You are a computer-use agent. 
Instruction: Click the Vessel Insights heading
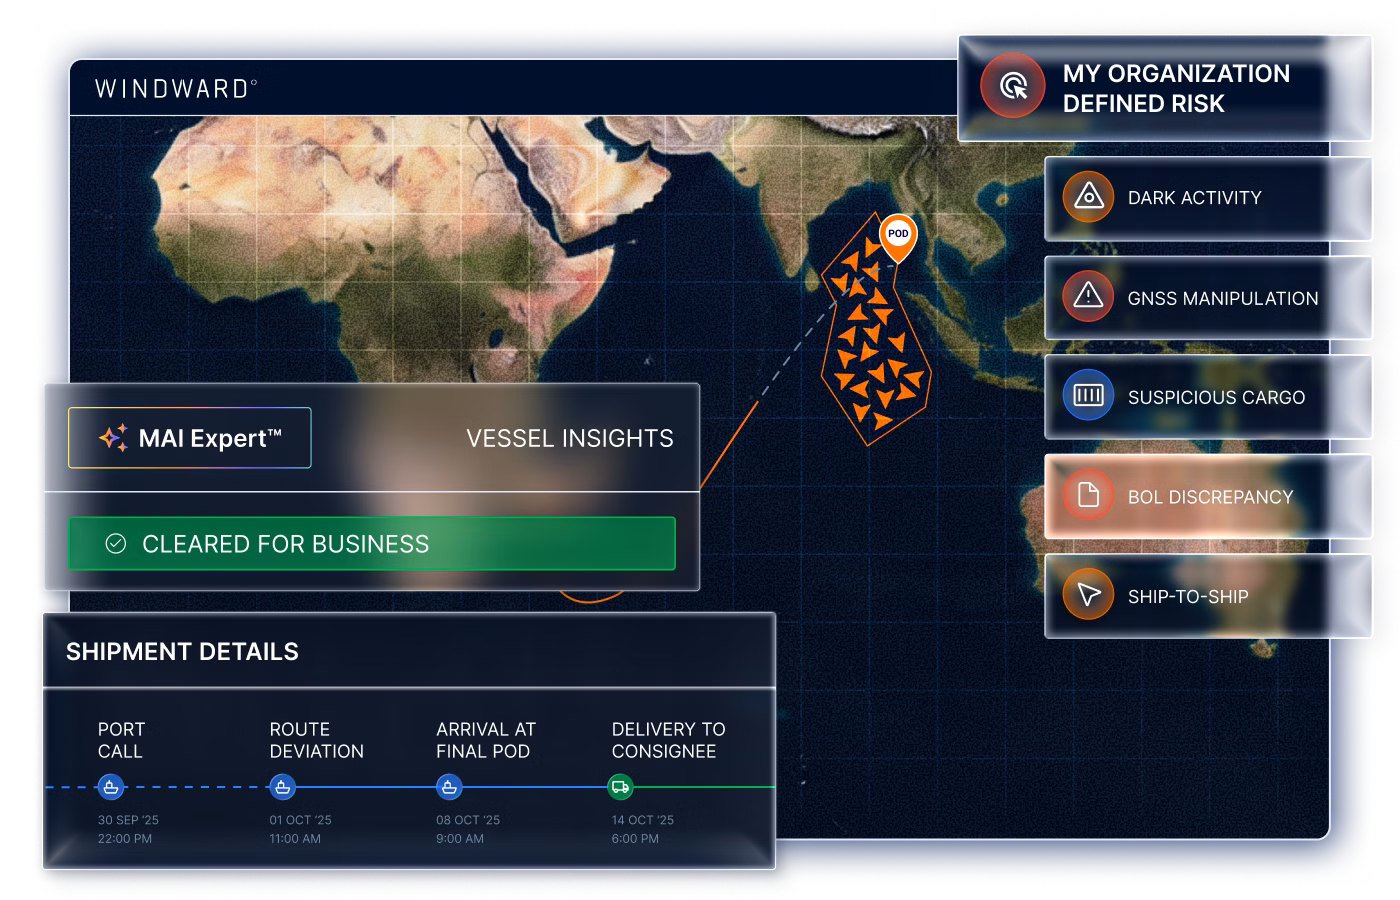pyautogui.click(x=570, y=438)
